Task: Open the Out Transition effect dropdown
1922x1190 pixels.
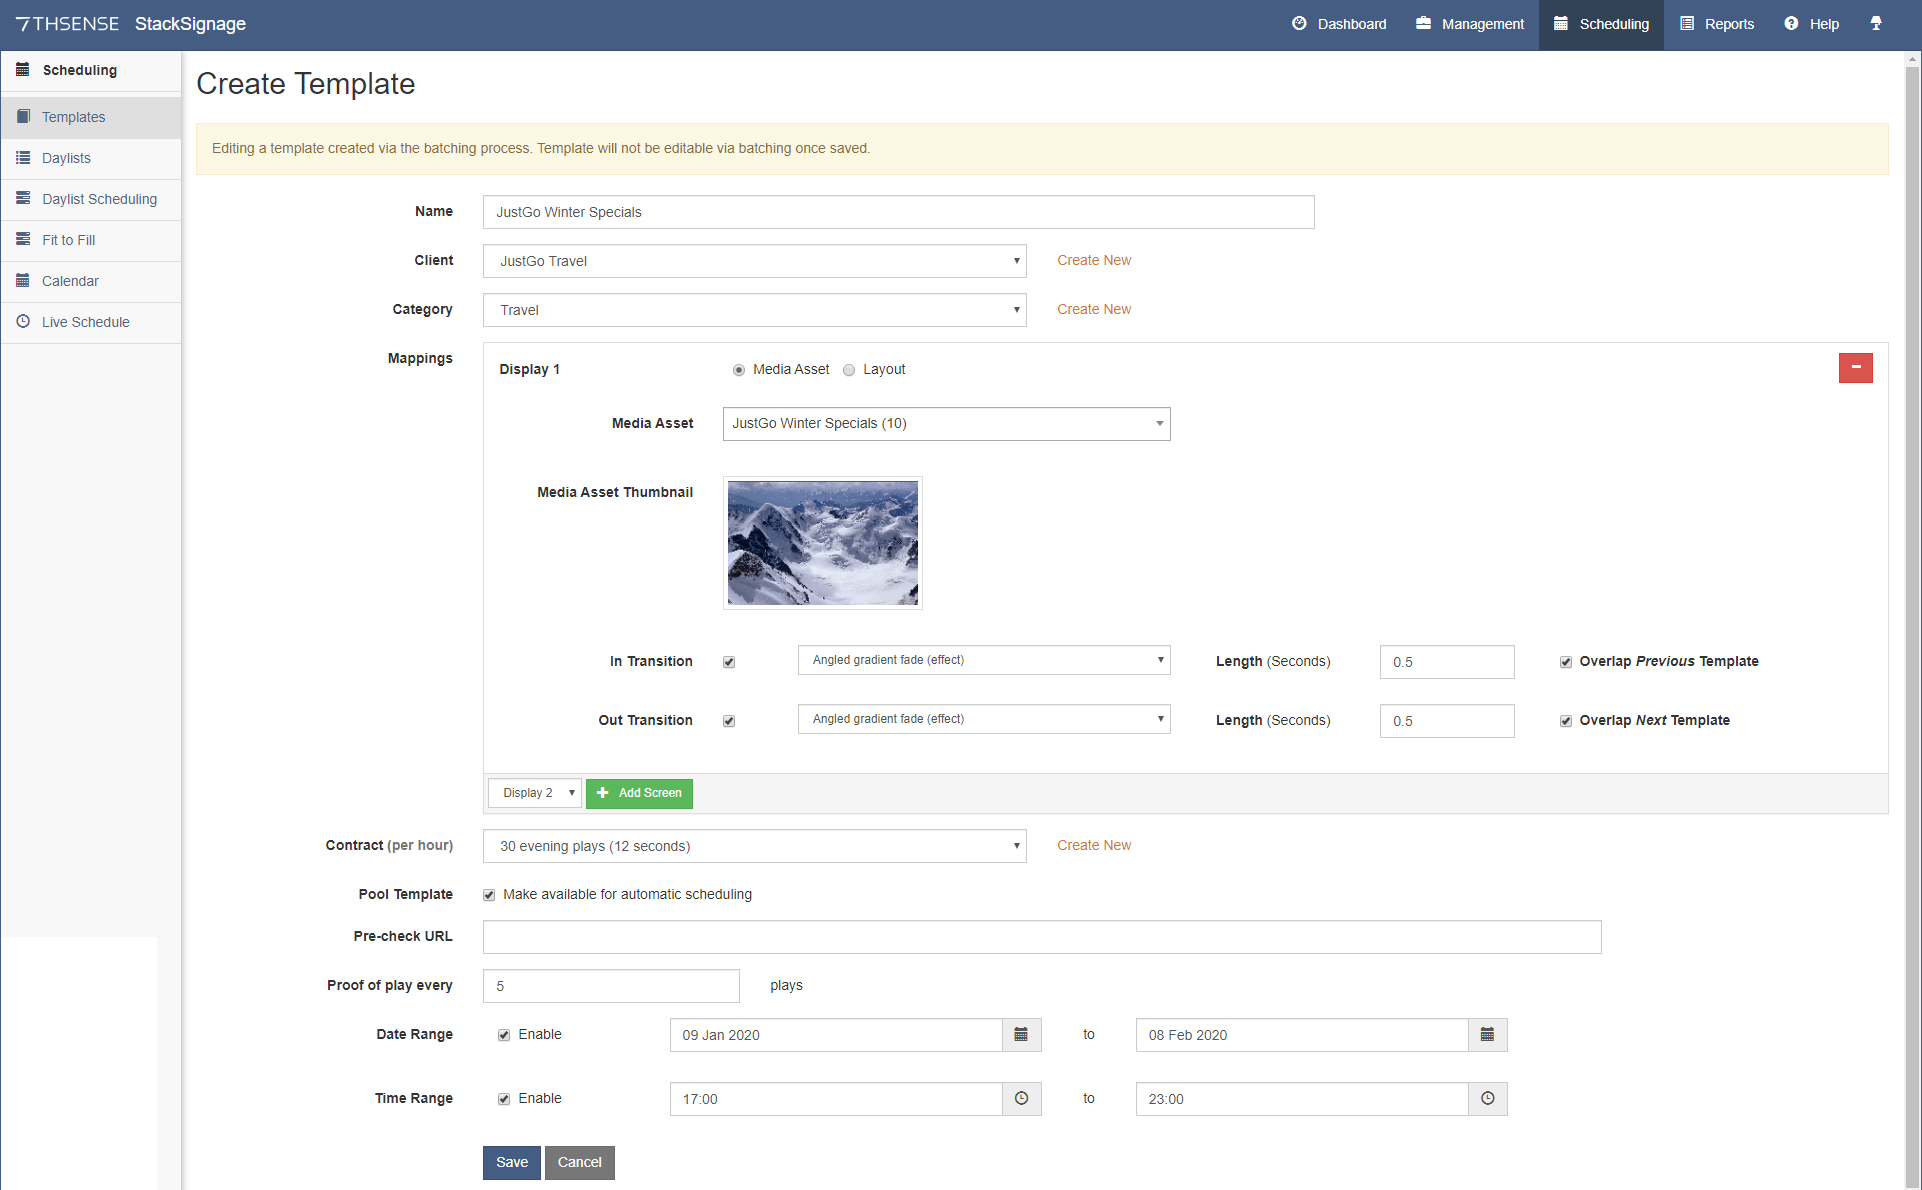Action: click(984, 719)
